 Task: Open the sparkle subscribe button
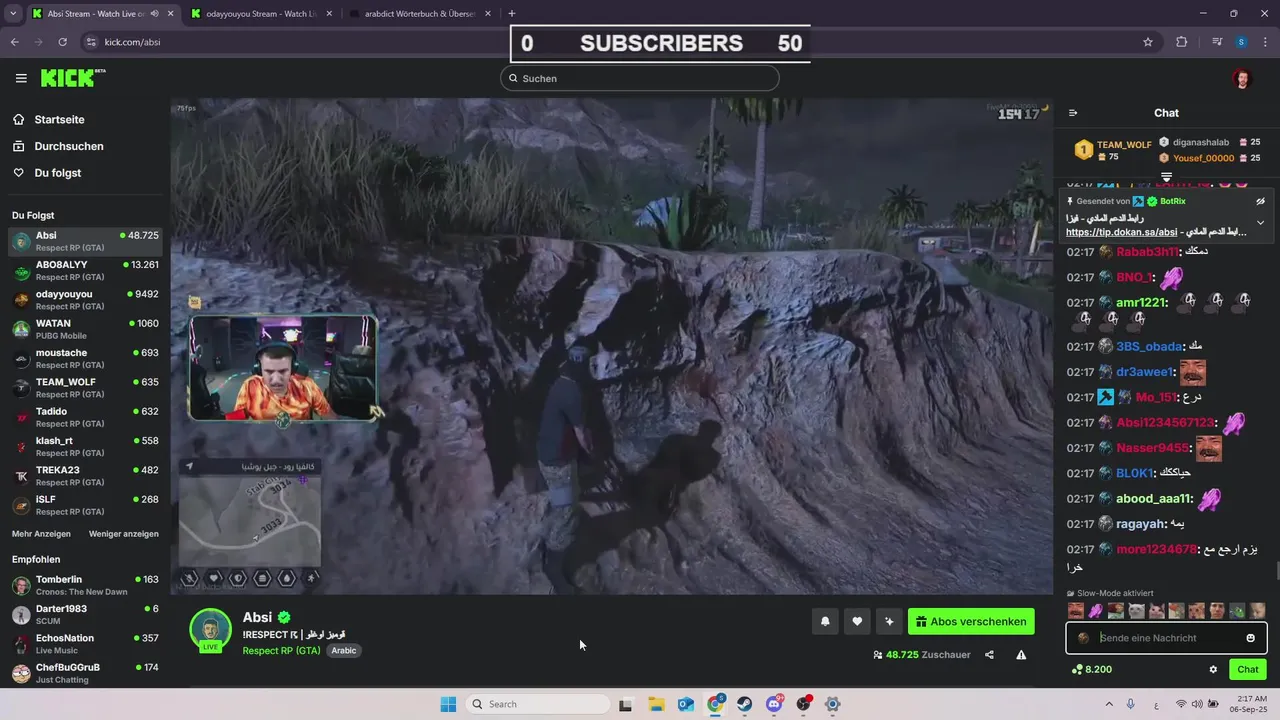(x=889, y=622)
